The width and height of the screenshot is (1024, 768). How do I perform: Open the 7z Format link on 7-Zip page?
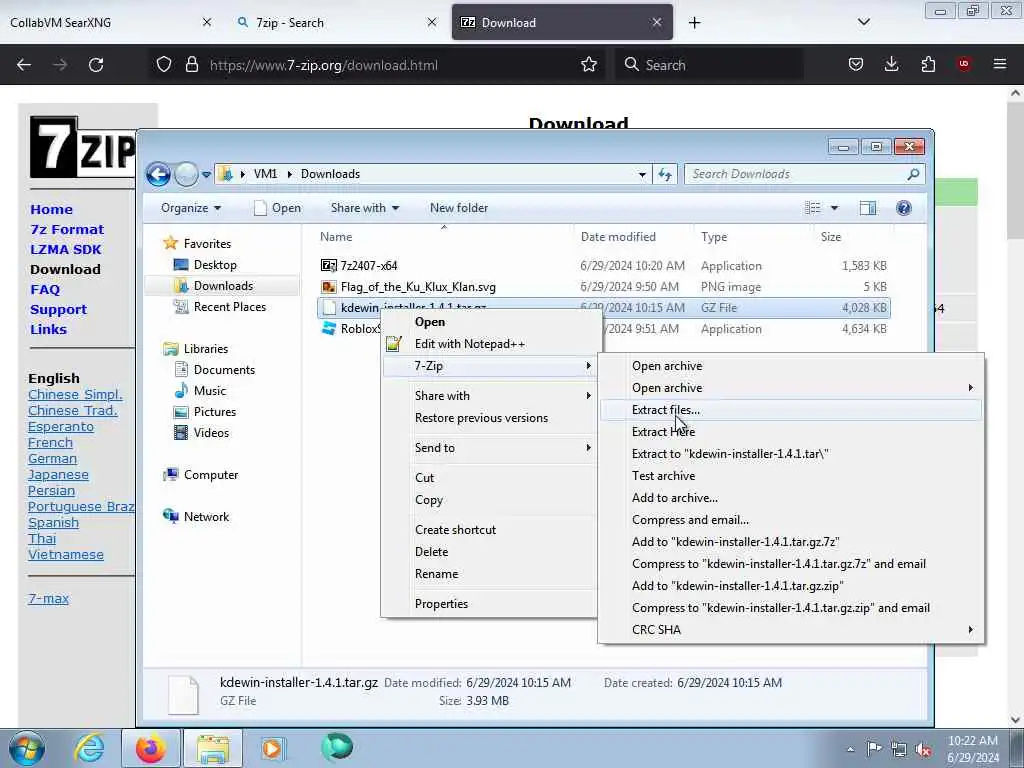[x=67, y=230]
